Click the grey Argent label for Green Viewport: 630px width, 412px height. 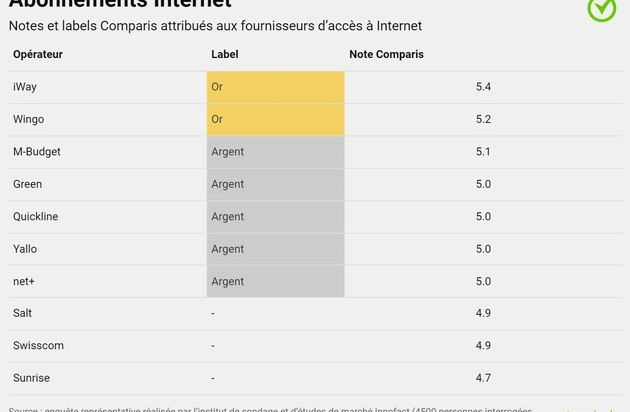tap(228, 184)
